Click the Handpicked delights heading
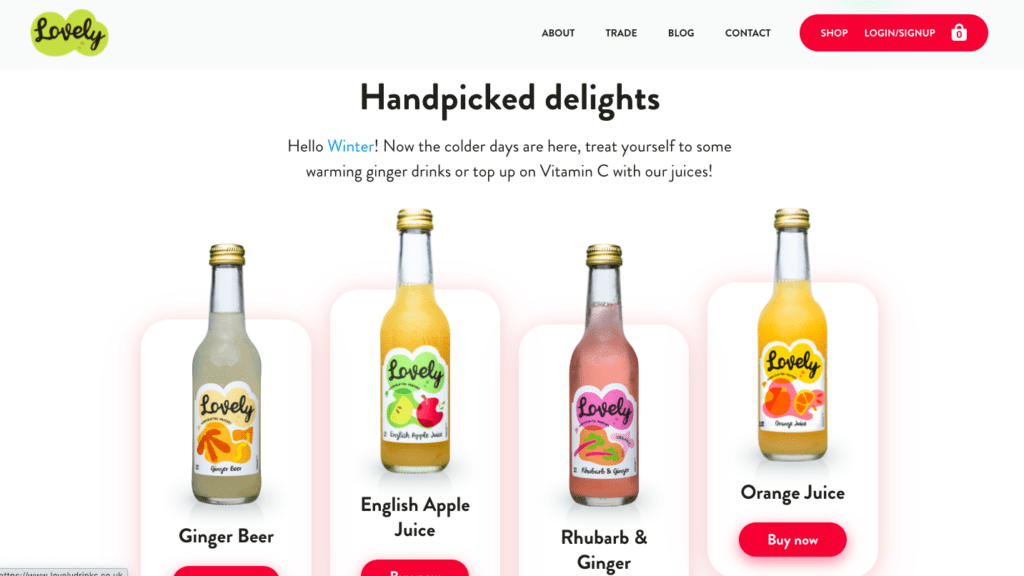The width and height of the screenshot is (1024, 576). (509, 99)
